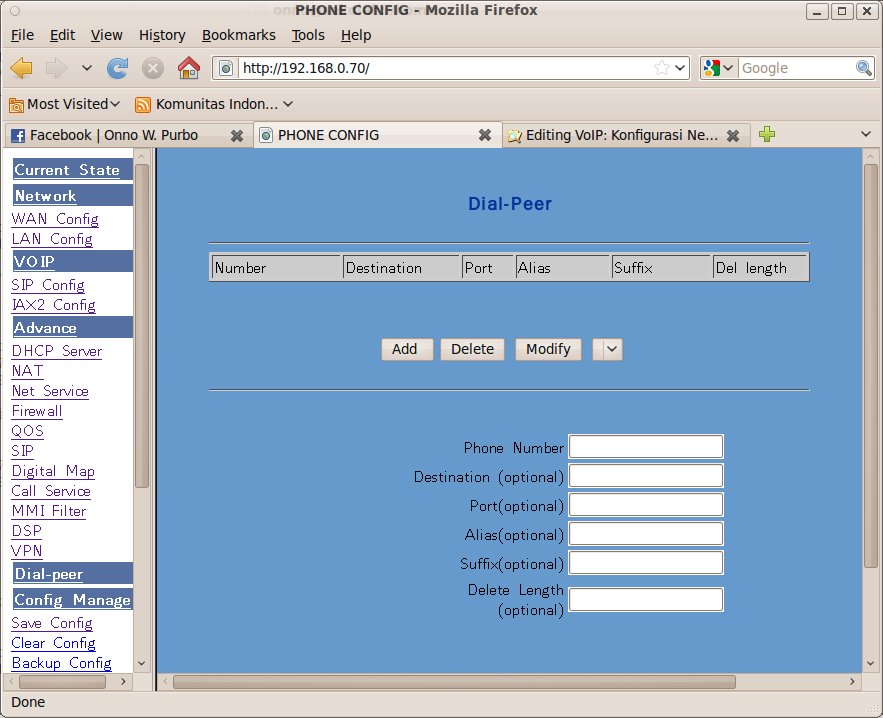883x718 pixels.
Task: Open the Most Visited bookmarks dropdown
Action: click(65, 104)
